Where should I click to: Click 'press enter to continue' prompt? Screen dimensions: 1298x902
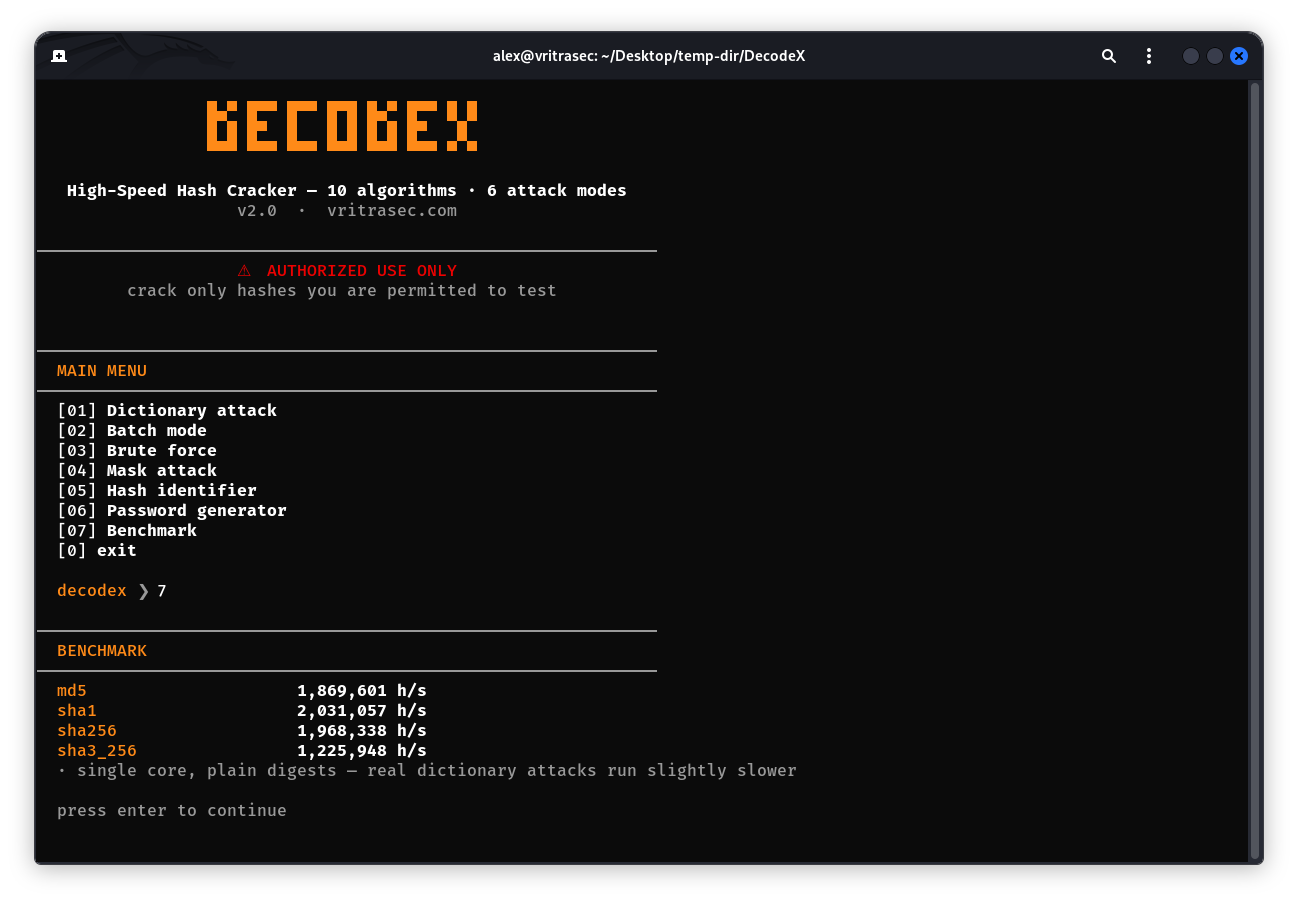[172, 811]
